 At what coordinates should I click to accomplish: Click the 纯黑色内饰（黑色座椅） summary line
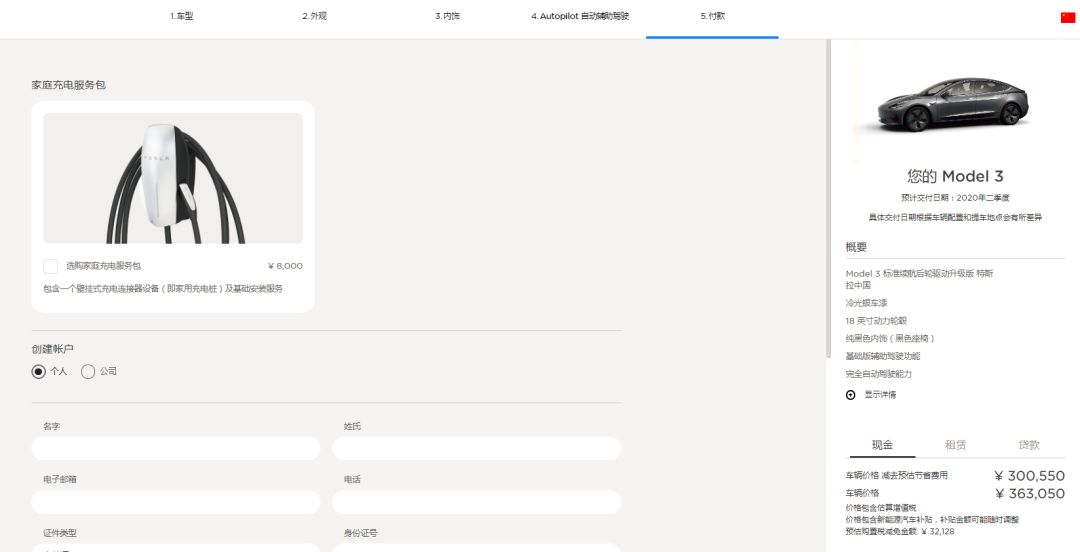pos(890,338)
